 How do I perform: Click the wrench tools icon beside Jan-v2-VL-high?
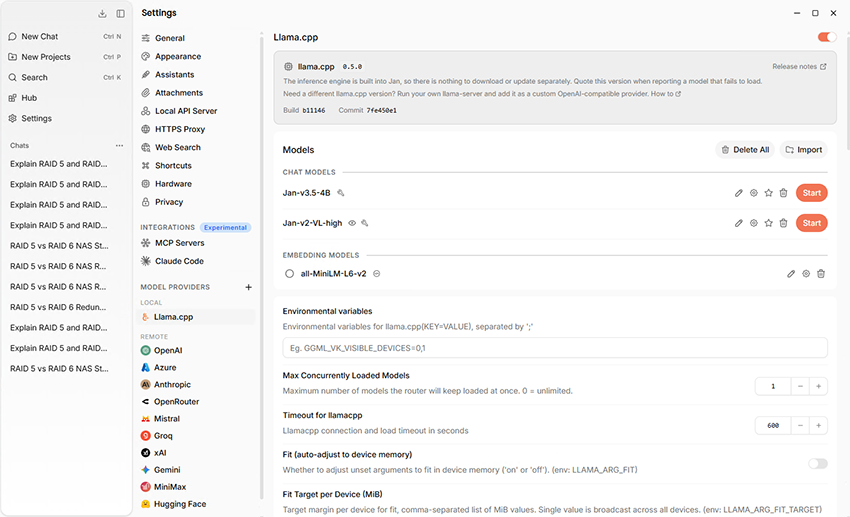coord(364,223)
